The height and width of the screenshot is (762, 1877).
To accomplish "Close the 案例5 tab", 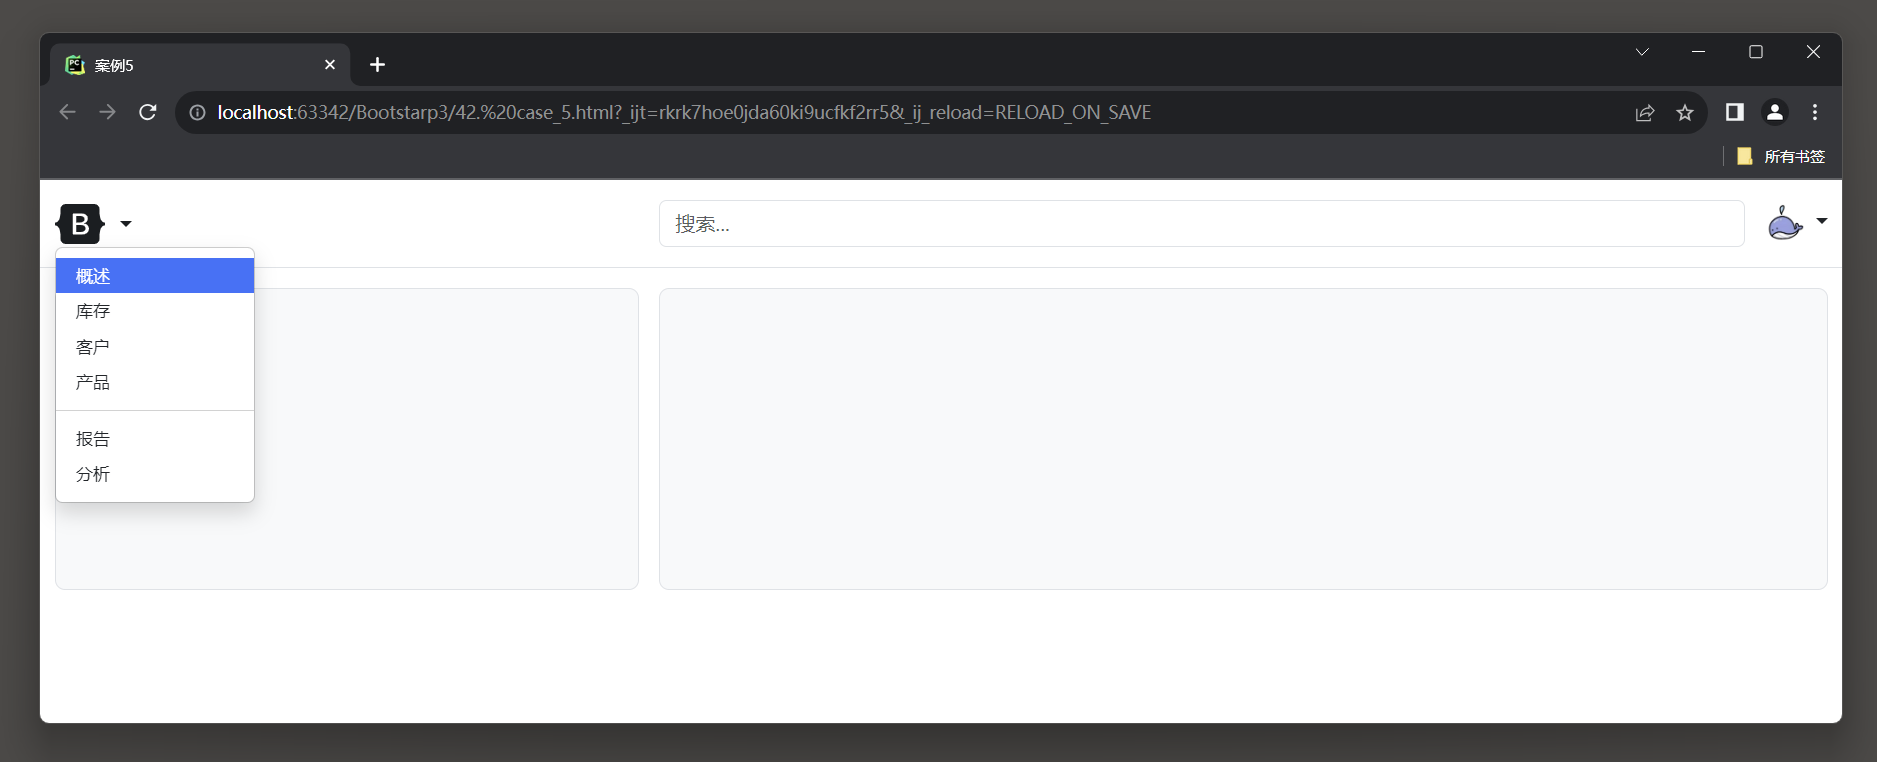I will click(x=330, y=65).
